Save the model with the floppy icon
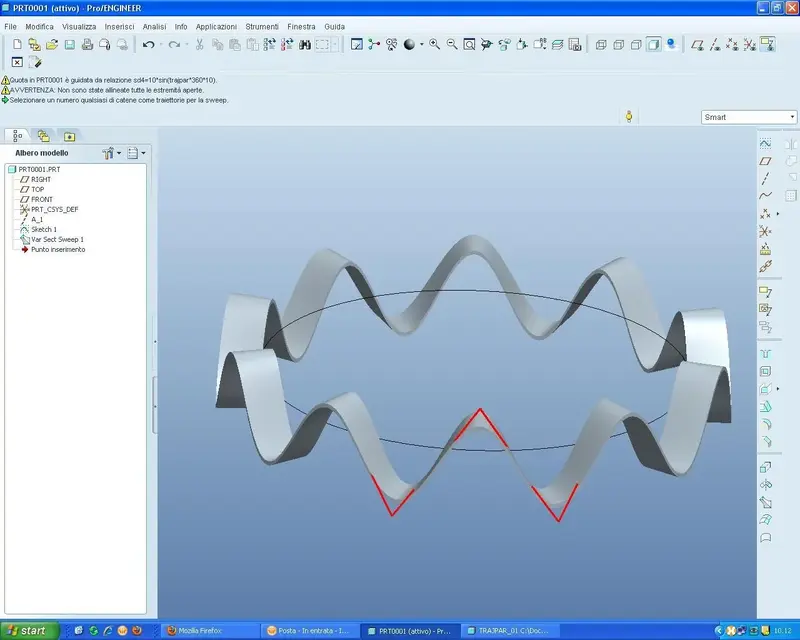800x640 pixels. coord(69,44)
